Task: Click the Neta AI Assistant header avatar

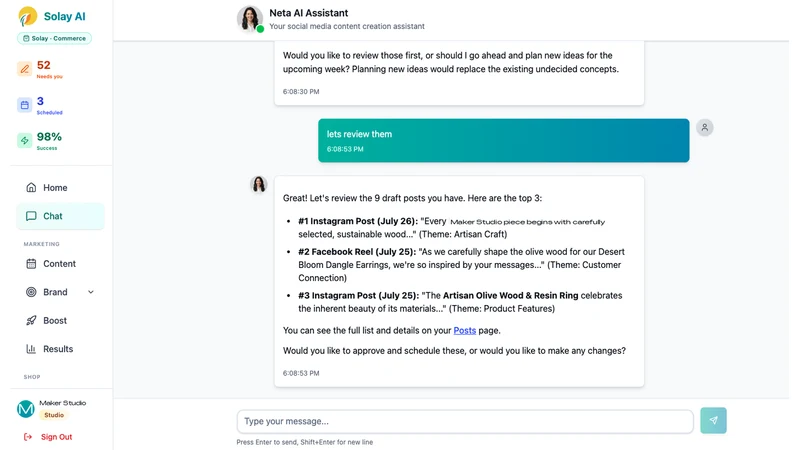Action: [249, 19]
